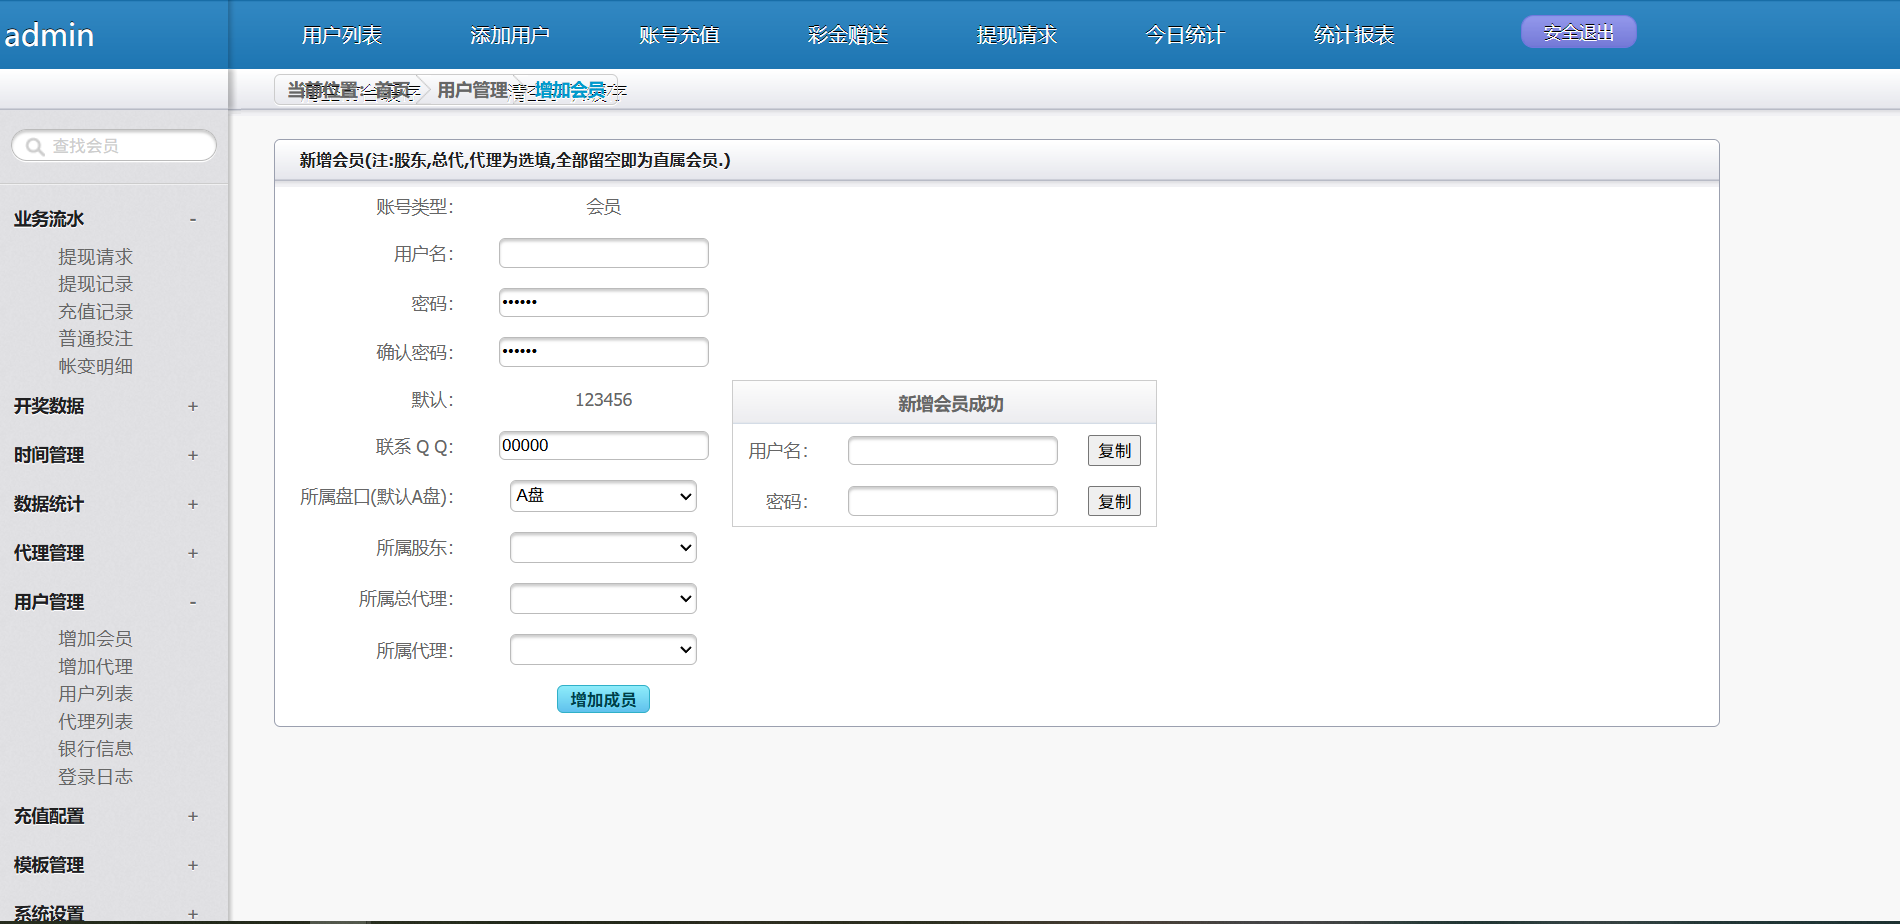Click the 增加成员 submit button
Viewport: 1900px width, 924px height.
coord(603,700)
